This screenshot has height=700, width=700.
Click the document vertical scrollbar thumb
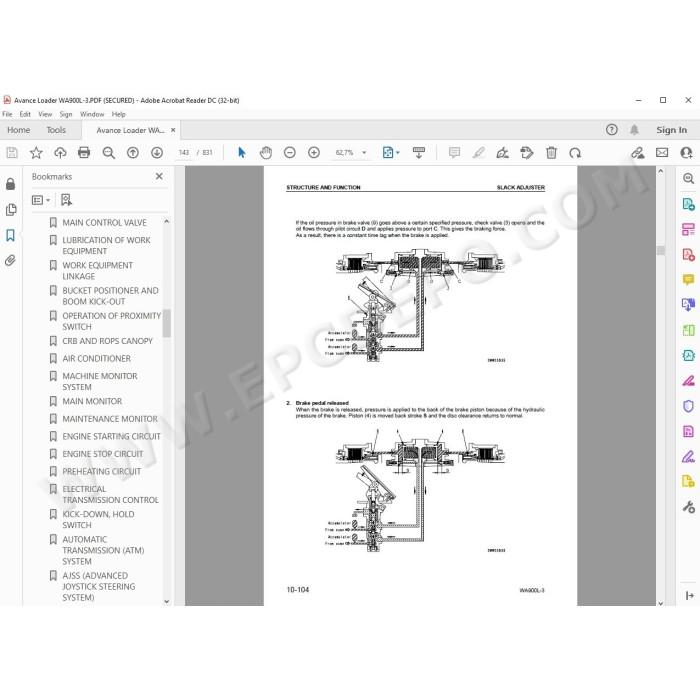tap(661, 250)
